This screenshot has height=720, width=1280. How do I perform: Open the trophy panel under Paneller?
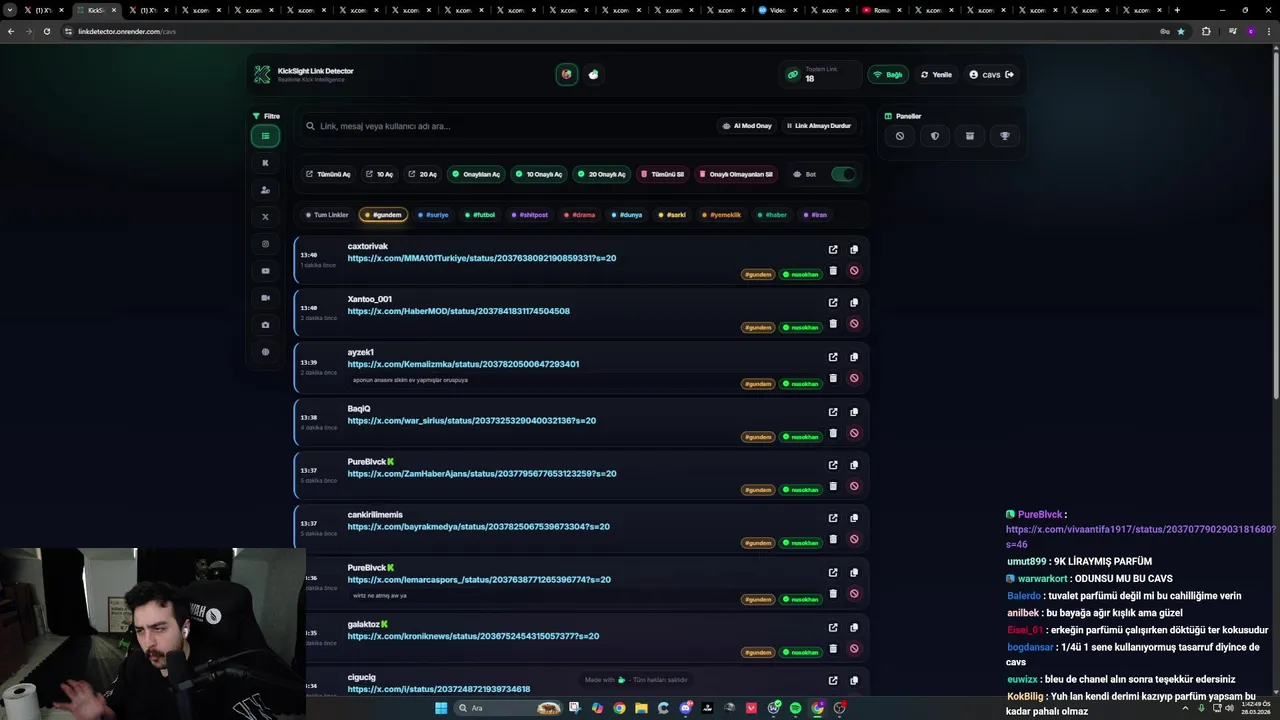(x=1005, y=136)
